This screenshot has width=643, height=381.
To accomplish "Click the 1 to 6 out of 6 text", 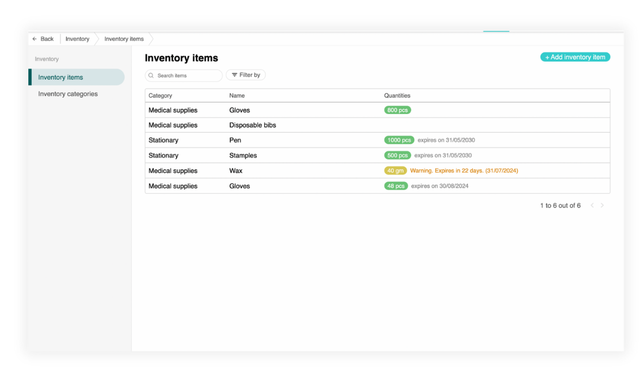I will click(x=560, y=205).
